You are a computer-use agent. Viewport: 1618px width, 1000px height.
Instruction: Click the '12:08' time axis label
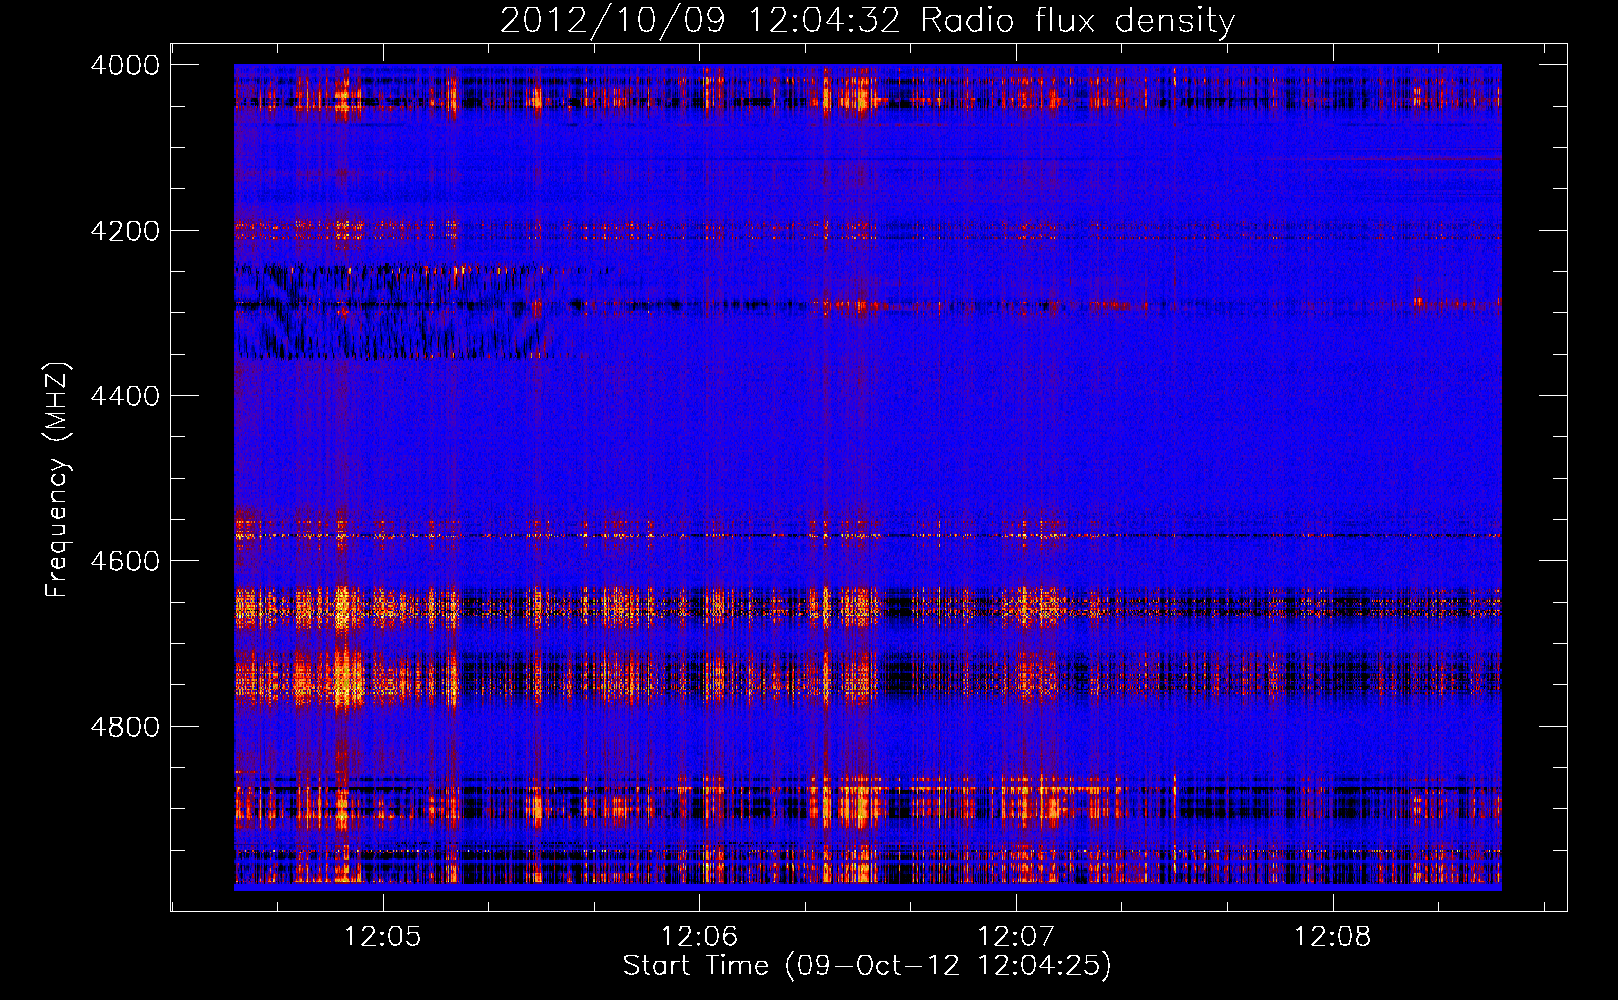pos(1333,937)
